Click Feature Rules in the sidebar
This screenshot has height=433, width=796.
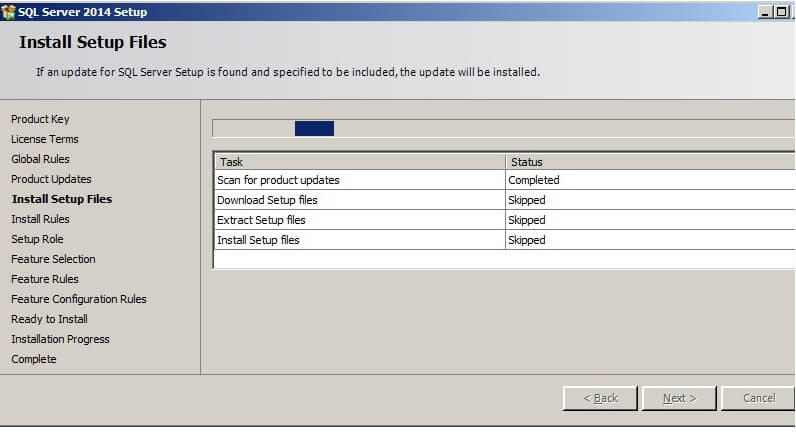click(45, 279)
